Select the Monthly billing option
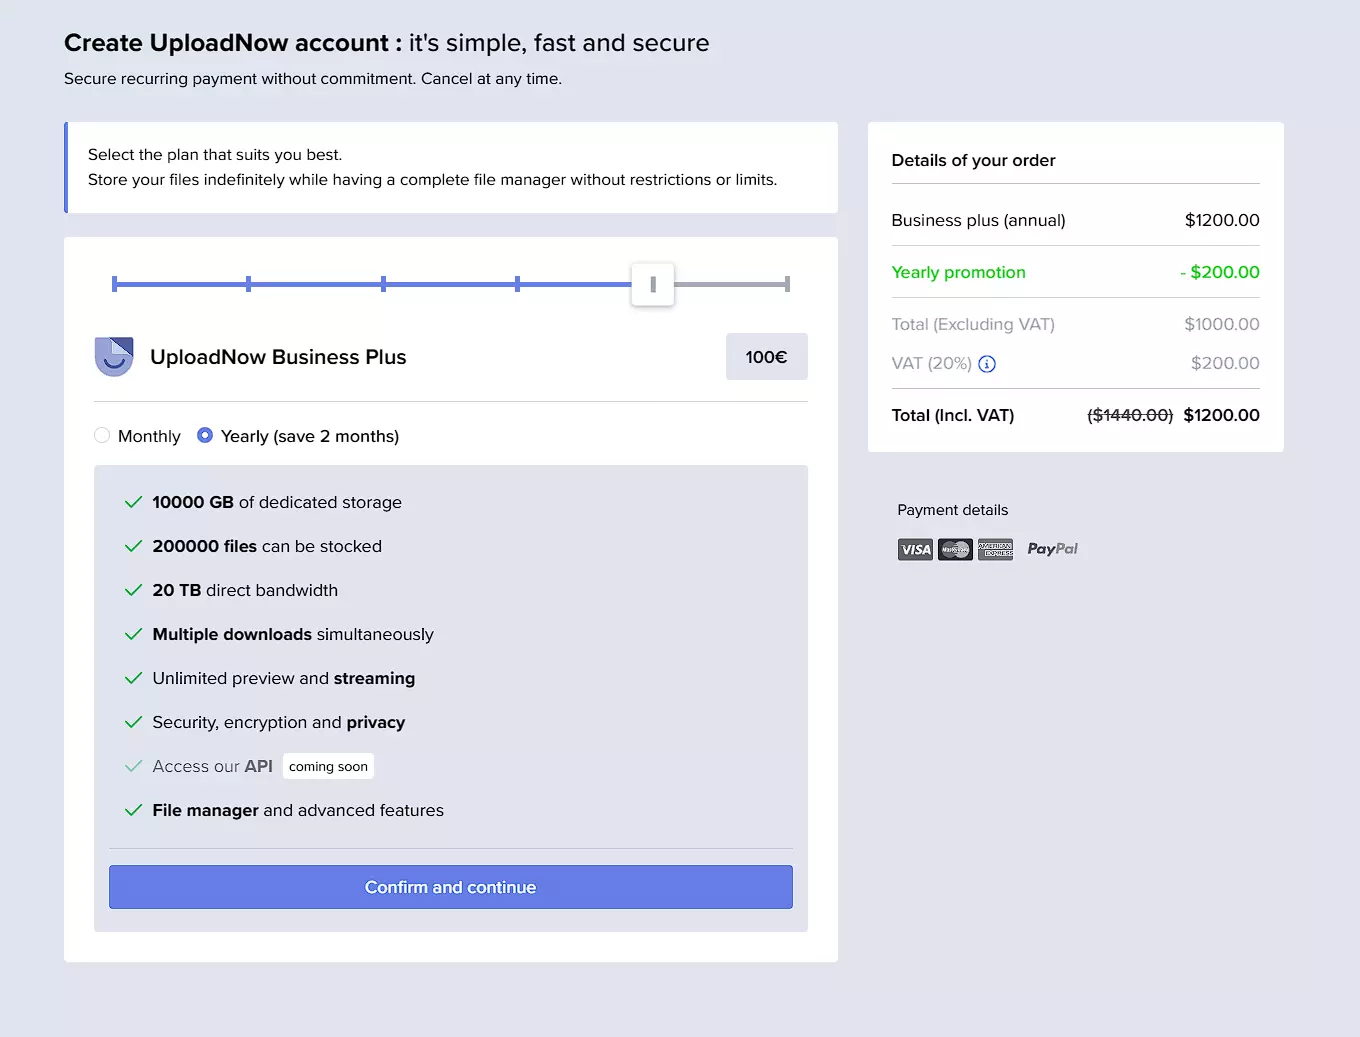This screenshot has height=1037, width=1360. tap(102, 435)
